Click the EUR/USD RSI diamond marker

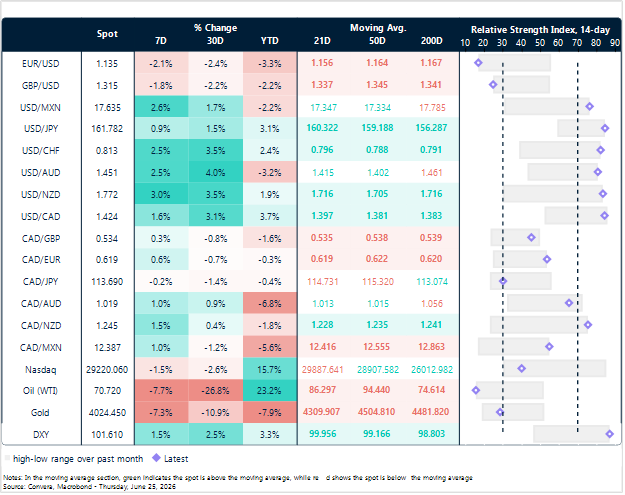coord(478,63)
